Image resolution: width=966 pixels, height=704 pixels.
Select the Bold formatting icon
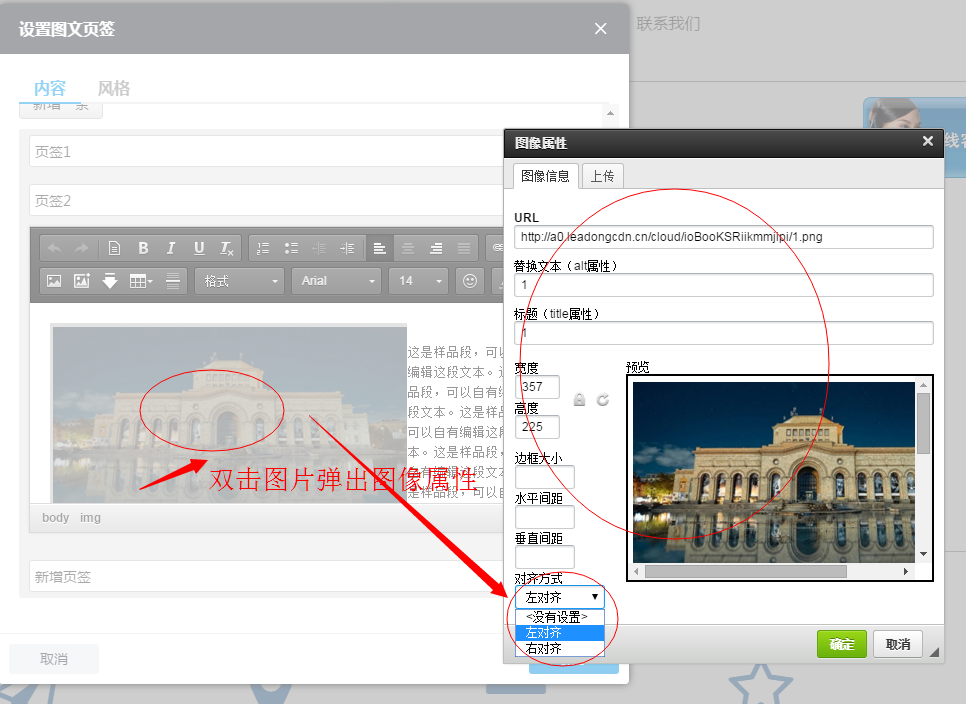[143, 249]
